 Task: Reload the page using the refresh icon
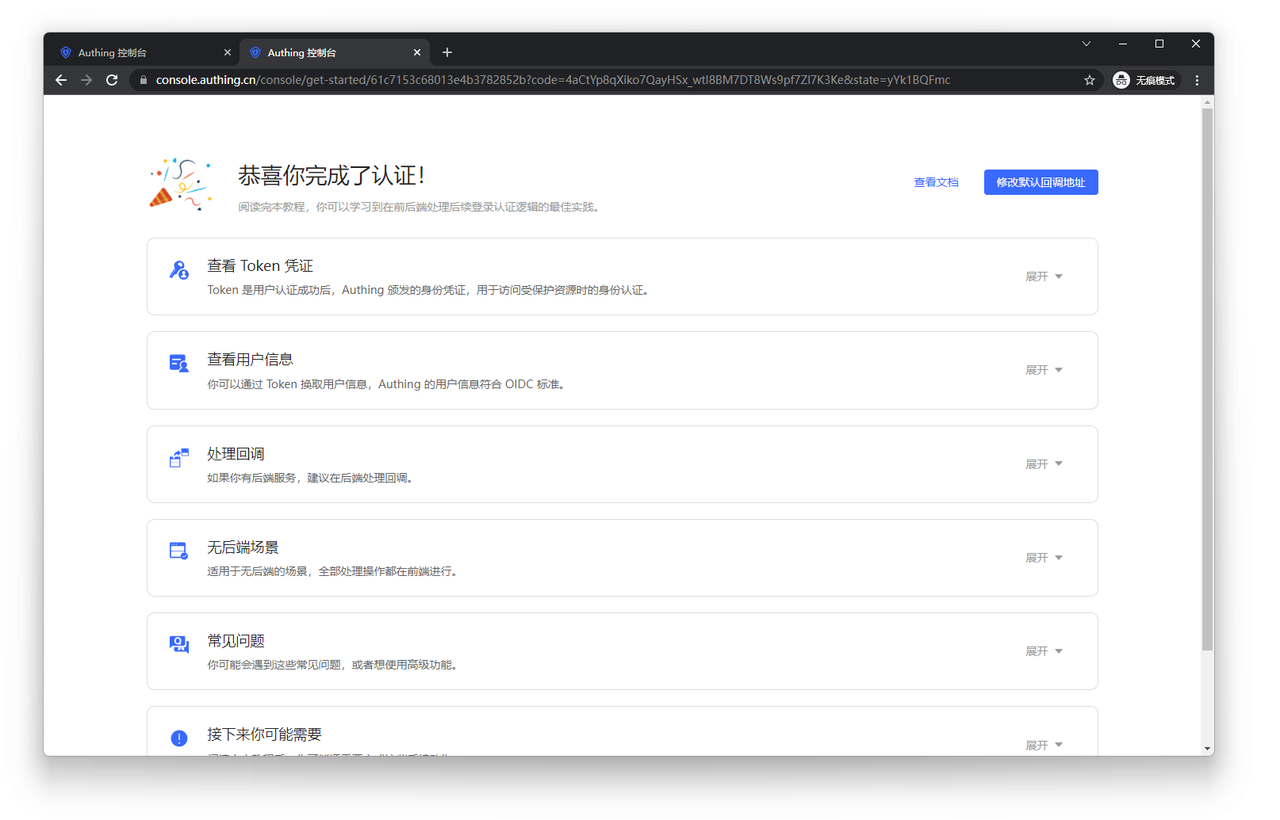point(112,80)
